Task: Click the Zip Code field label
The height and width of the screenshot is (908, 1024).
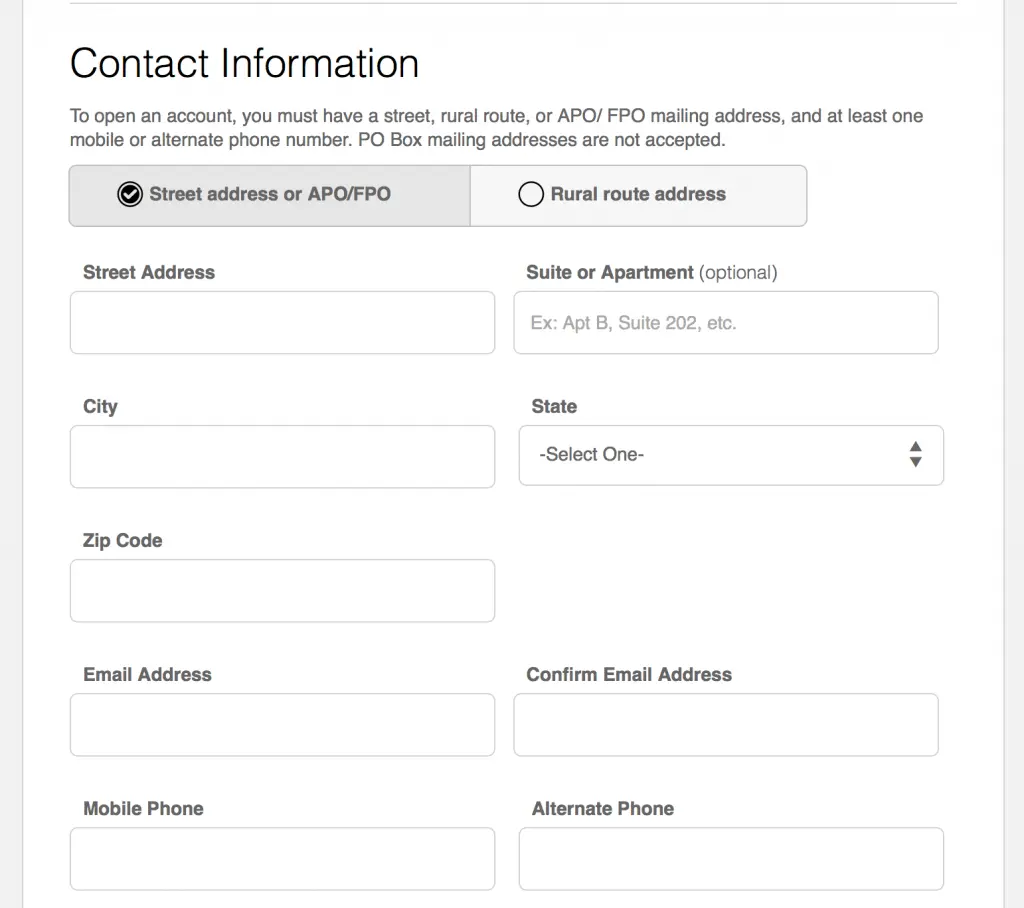Action: [x=122, y=541]
